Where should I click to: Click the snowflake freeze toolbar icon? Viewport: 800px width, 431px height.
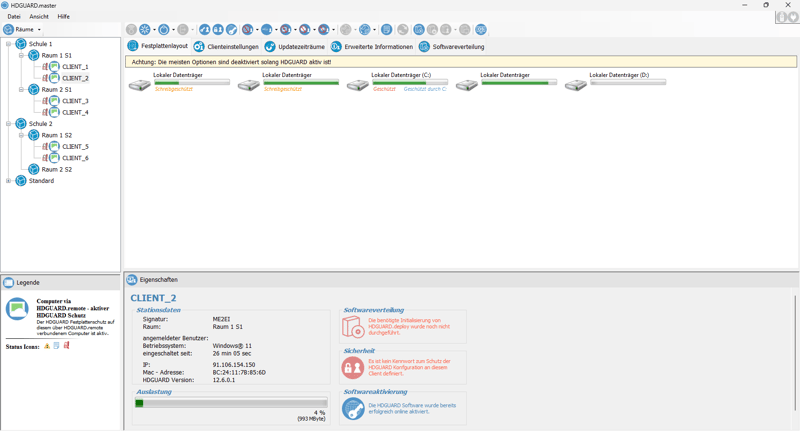tap(145, 30)
